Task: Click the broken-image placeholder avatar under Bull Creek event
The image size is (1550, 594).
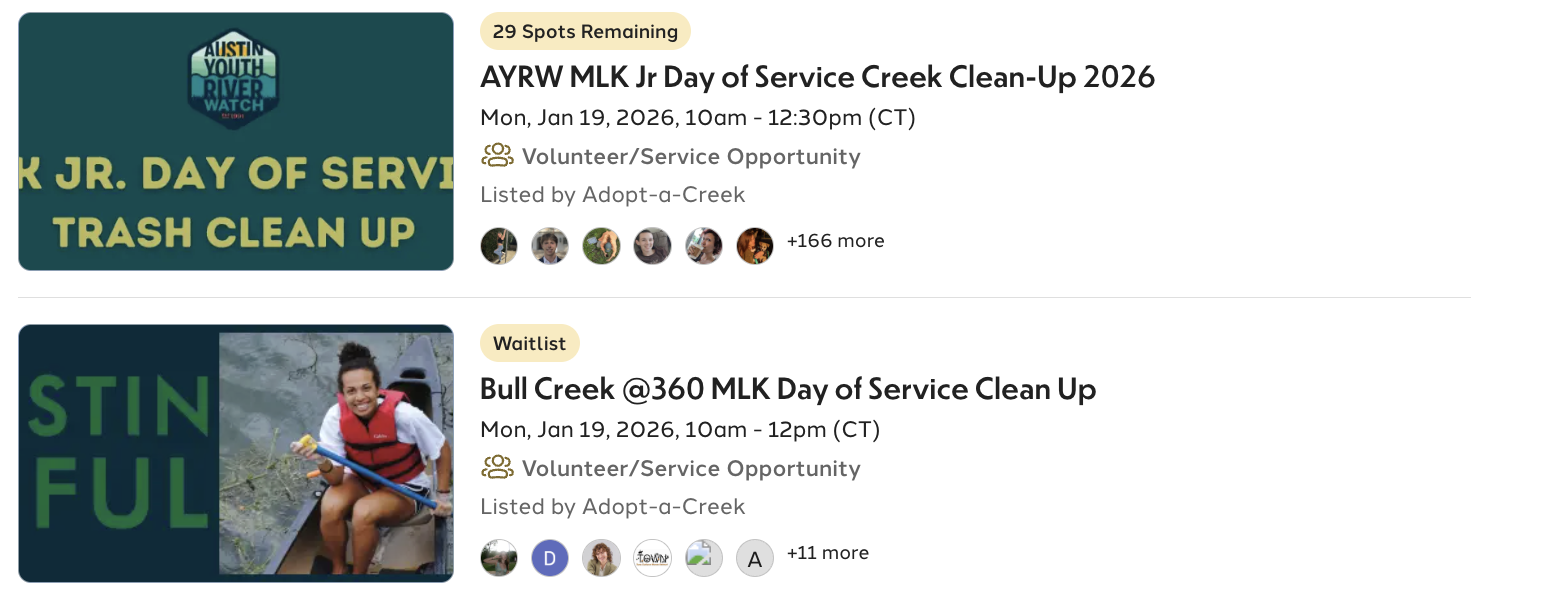Action: coord(703,557)
